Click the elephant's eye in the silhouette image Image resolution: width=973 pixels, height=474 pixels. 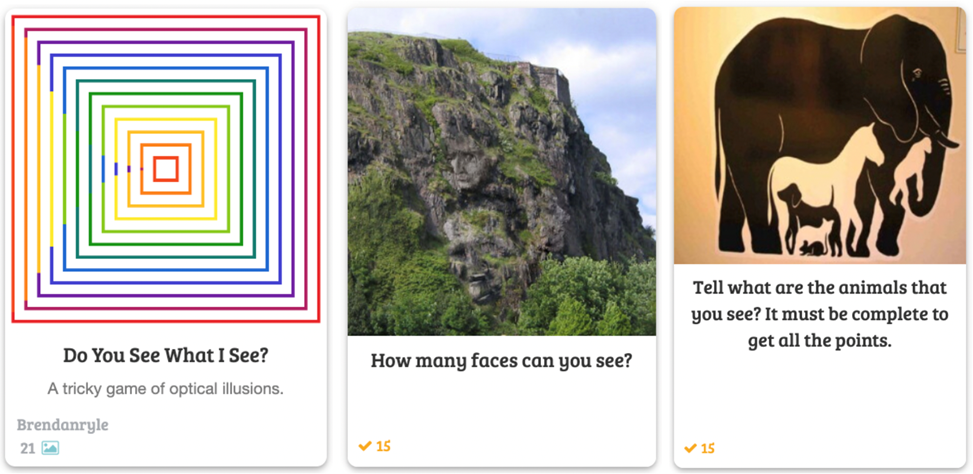click(917, 74)
